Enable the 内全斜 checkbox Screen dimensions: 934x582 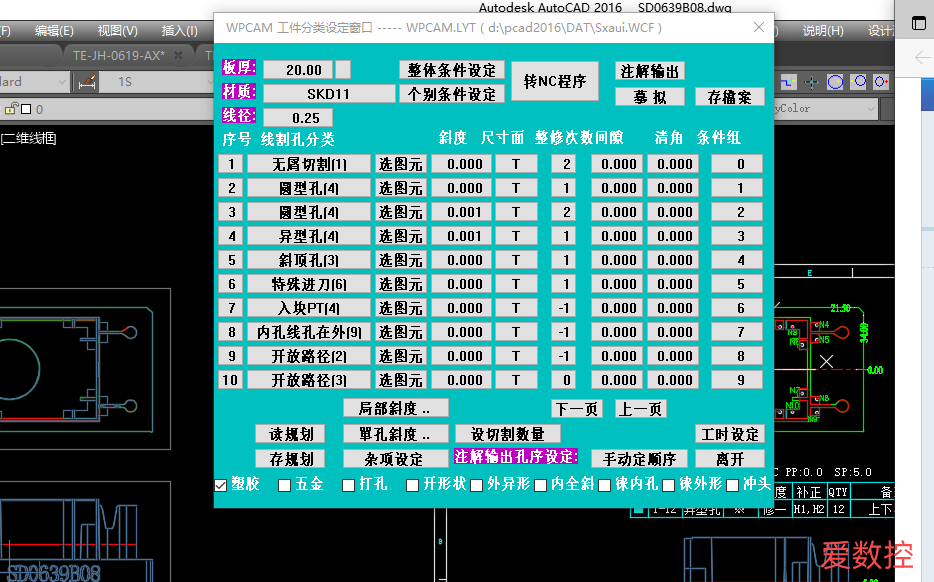click(541, 485)
